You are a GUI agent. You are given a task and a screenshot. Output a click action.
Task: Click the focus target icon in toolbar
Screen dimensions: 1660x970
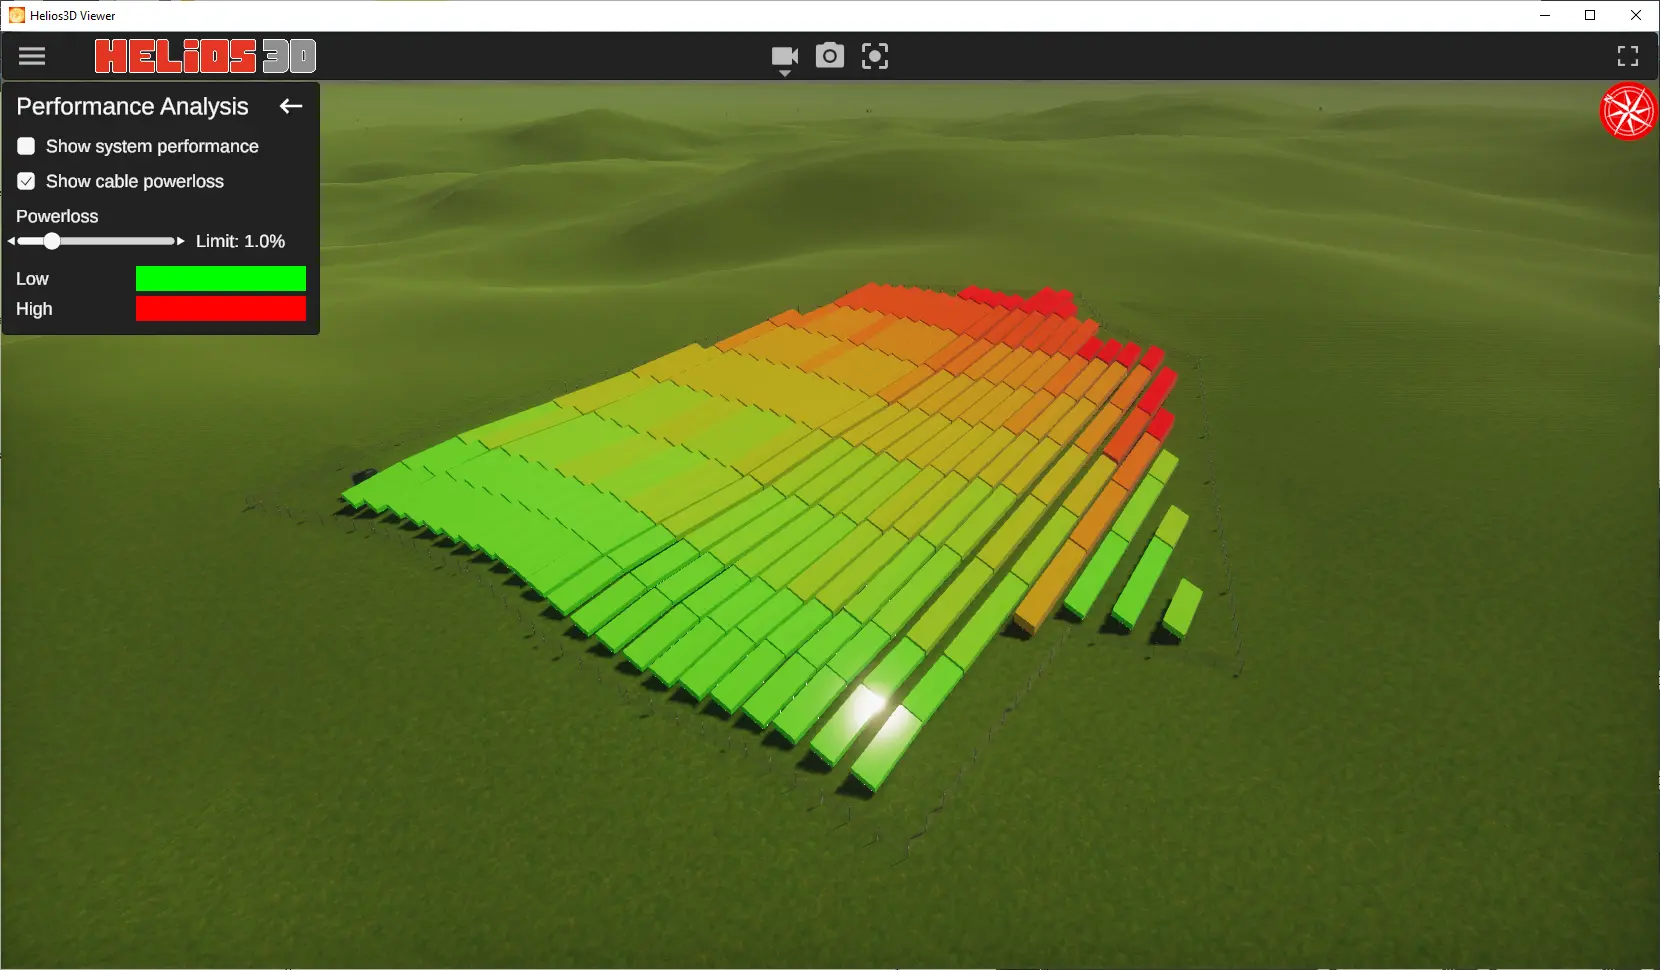point(874,56)
